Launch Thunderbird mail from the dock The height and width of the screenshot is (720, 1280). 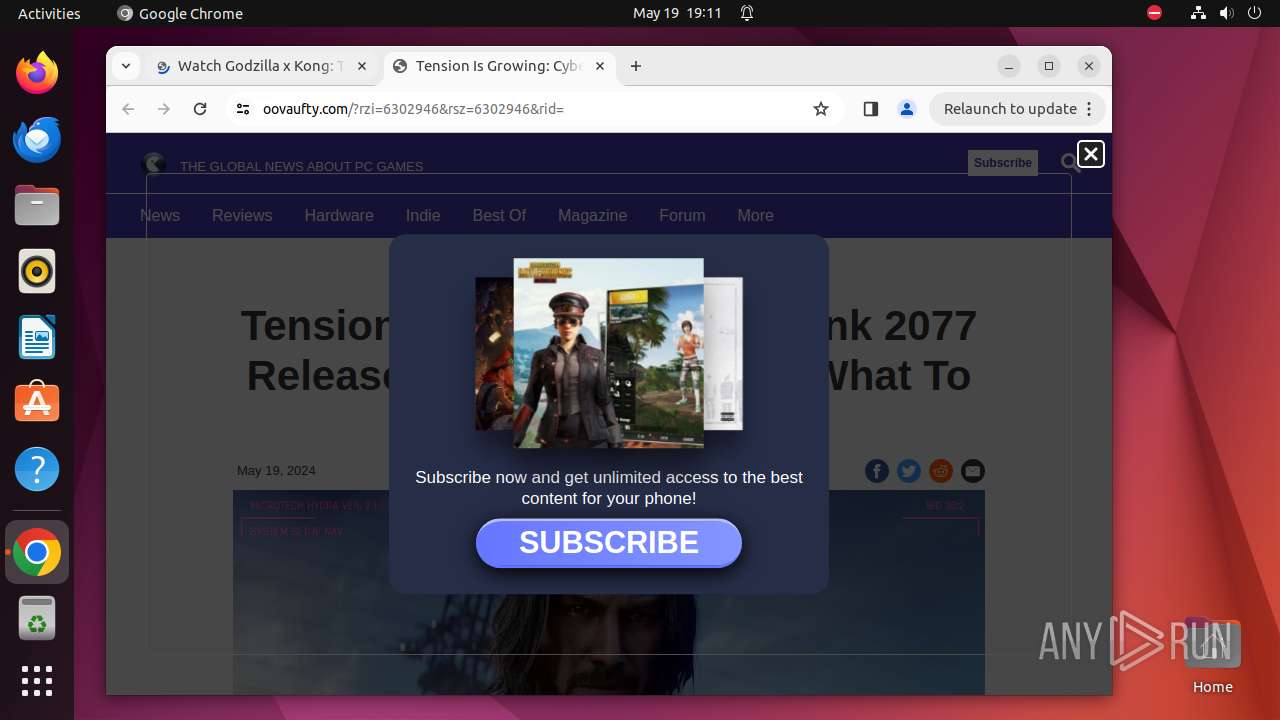click(37, 139)
